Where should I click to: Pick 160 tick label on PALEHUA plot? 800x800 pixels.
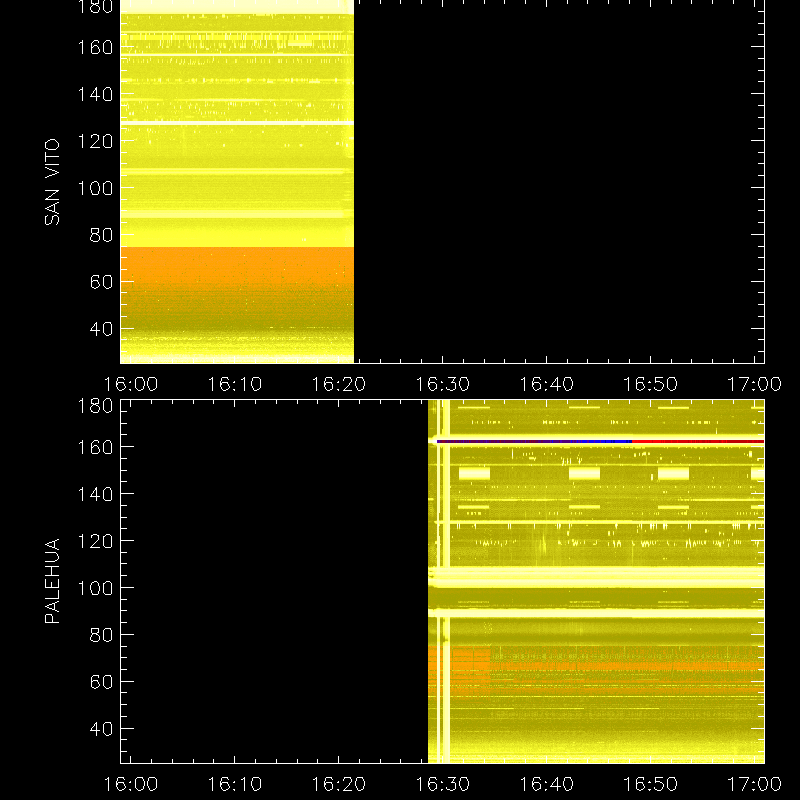(x=95, y=447)
